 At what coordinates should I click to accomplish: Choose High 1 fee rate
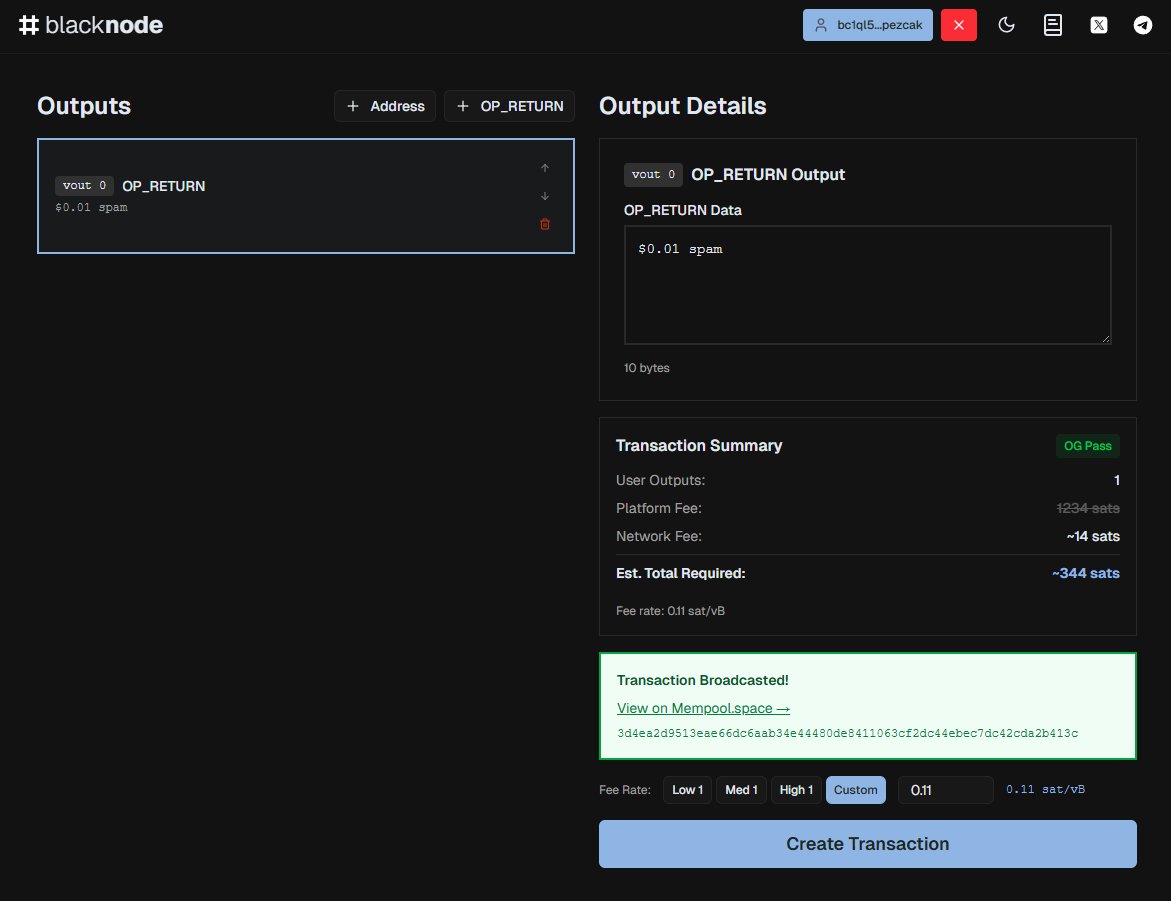796,790
